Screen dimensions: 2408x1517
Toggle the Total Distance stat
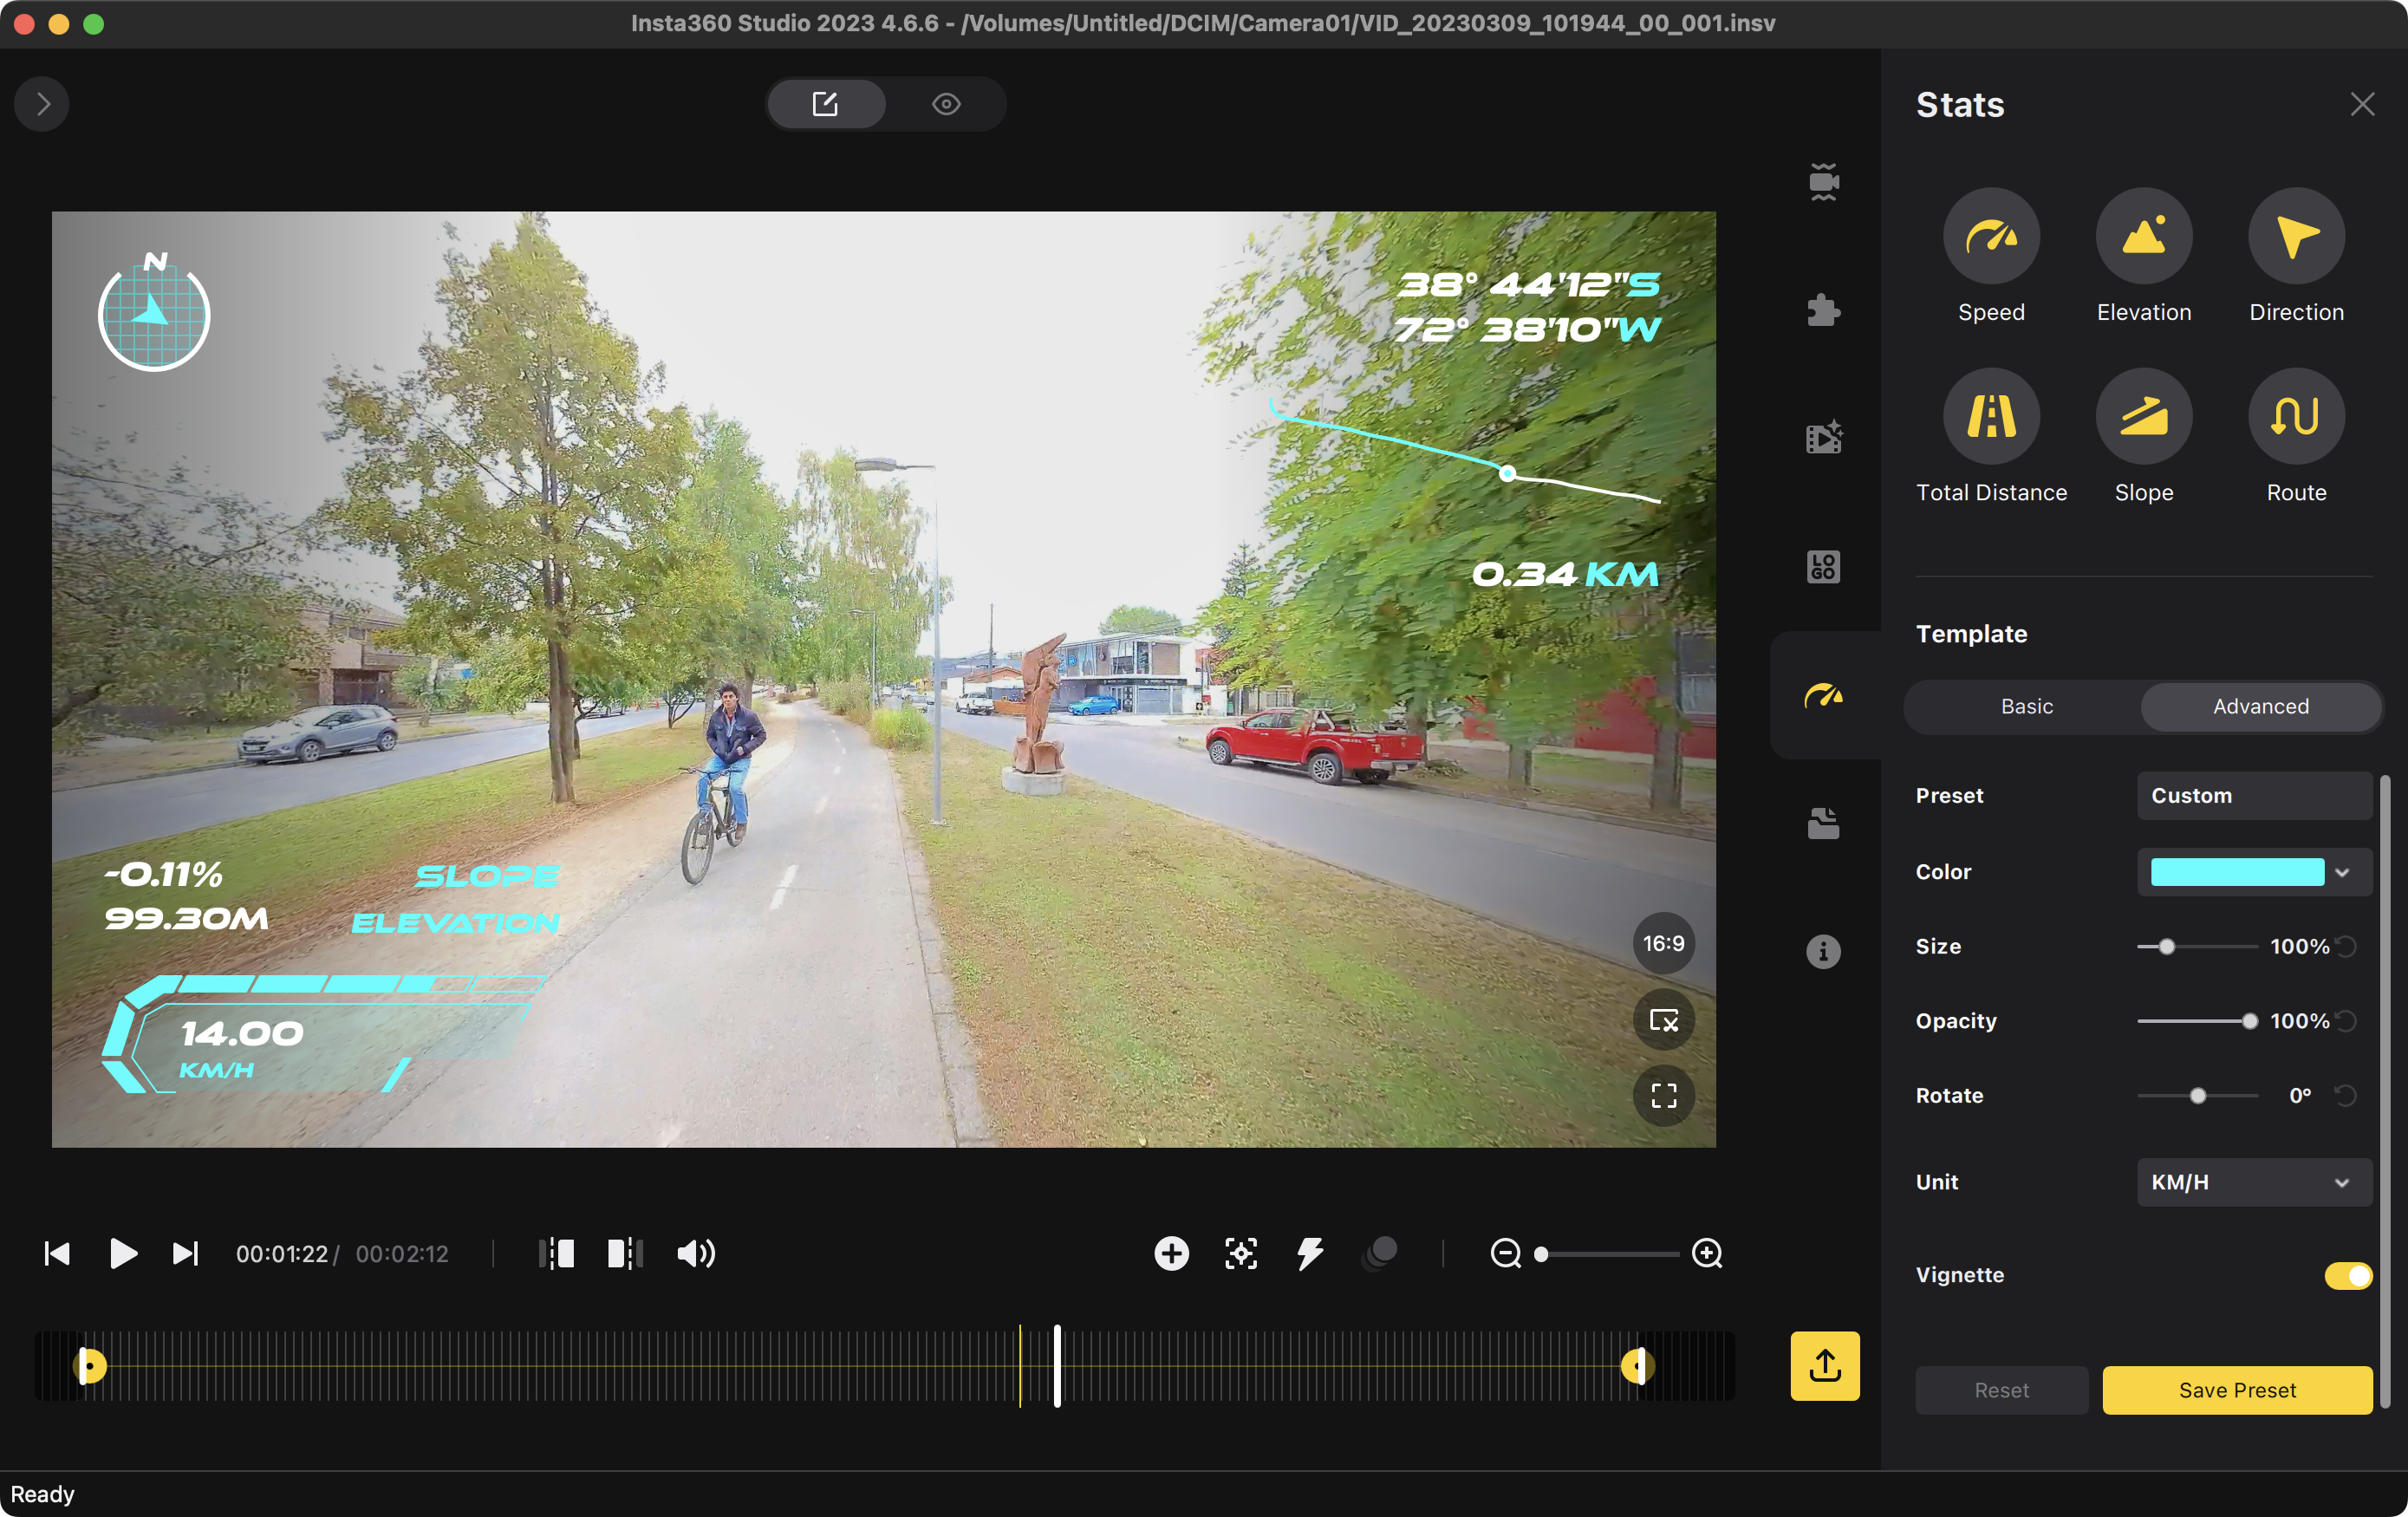(x=1991, y=415)
